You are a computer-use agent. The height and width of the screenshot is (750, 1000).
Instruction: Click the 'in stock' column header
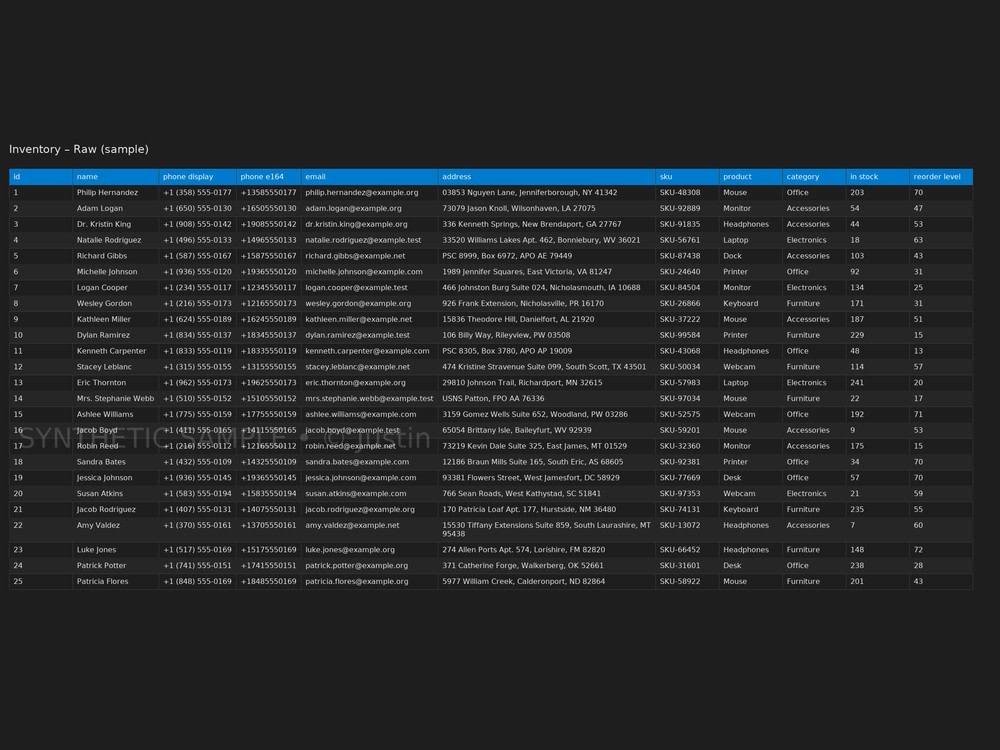[x=878, y=177]
